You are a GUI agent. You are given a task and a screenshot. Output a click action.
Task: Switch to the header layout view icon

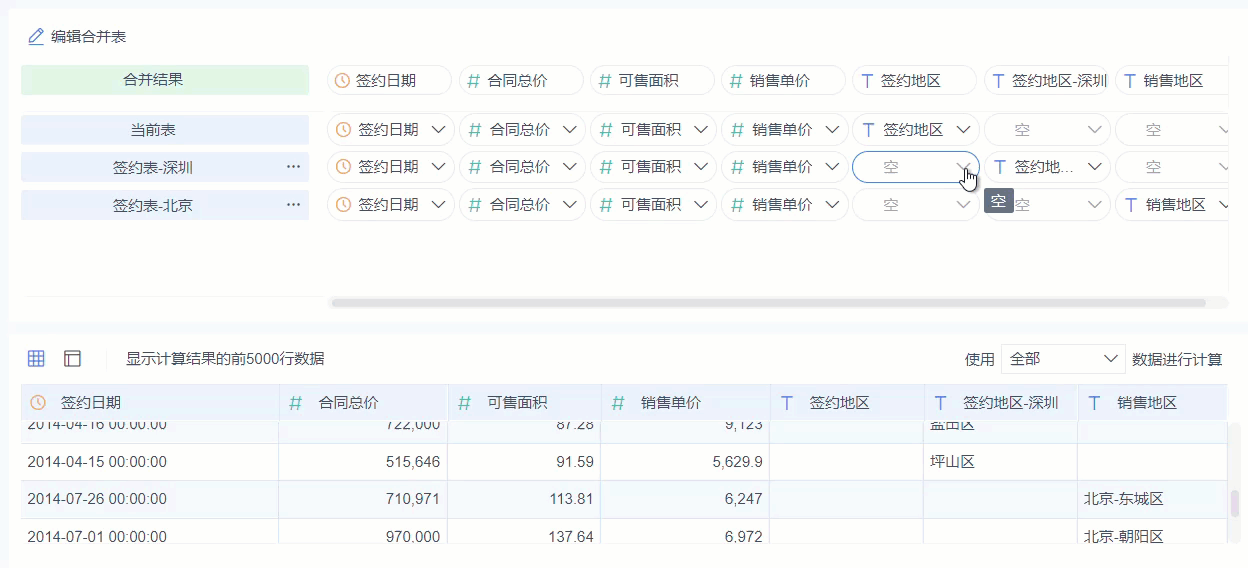click(x=72, y=358)
